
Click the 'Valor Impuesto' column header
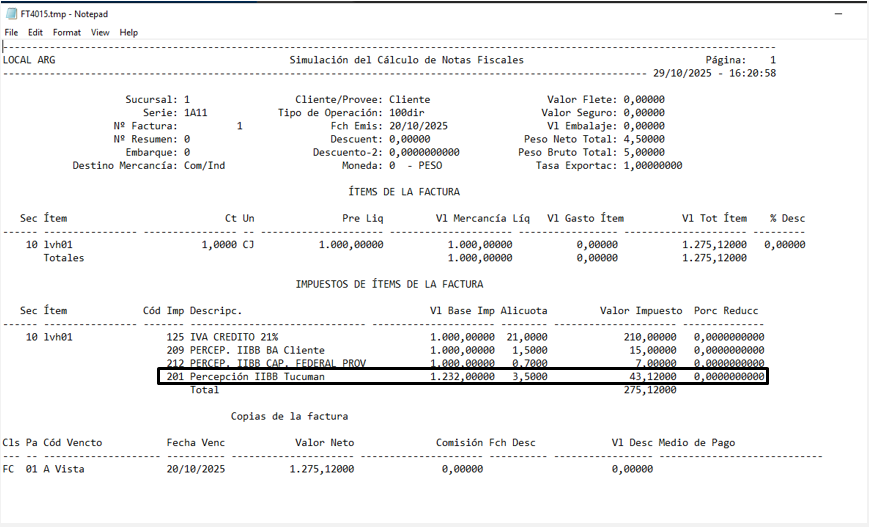[x=641, y=311]
